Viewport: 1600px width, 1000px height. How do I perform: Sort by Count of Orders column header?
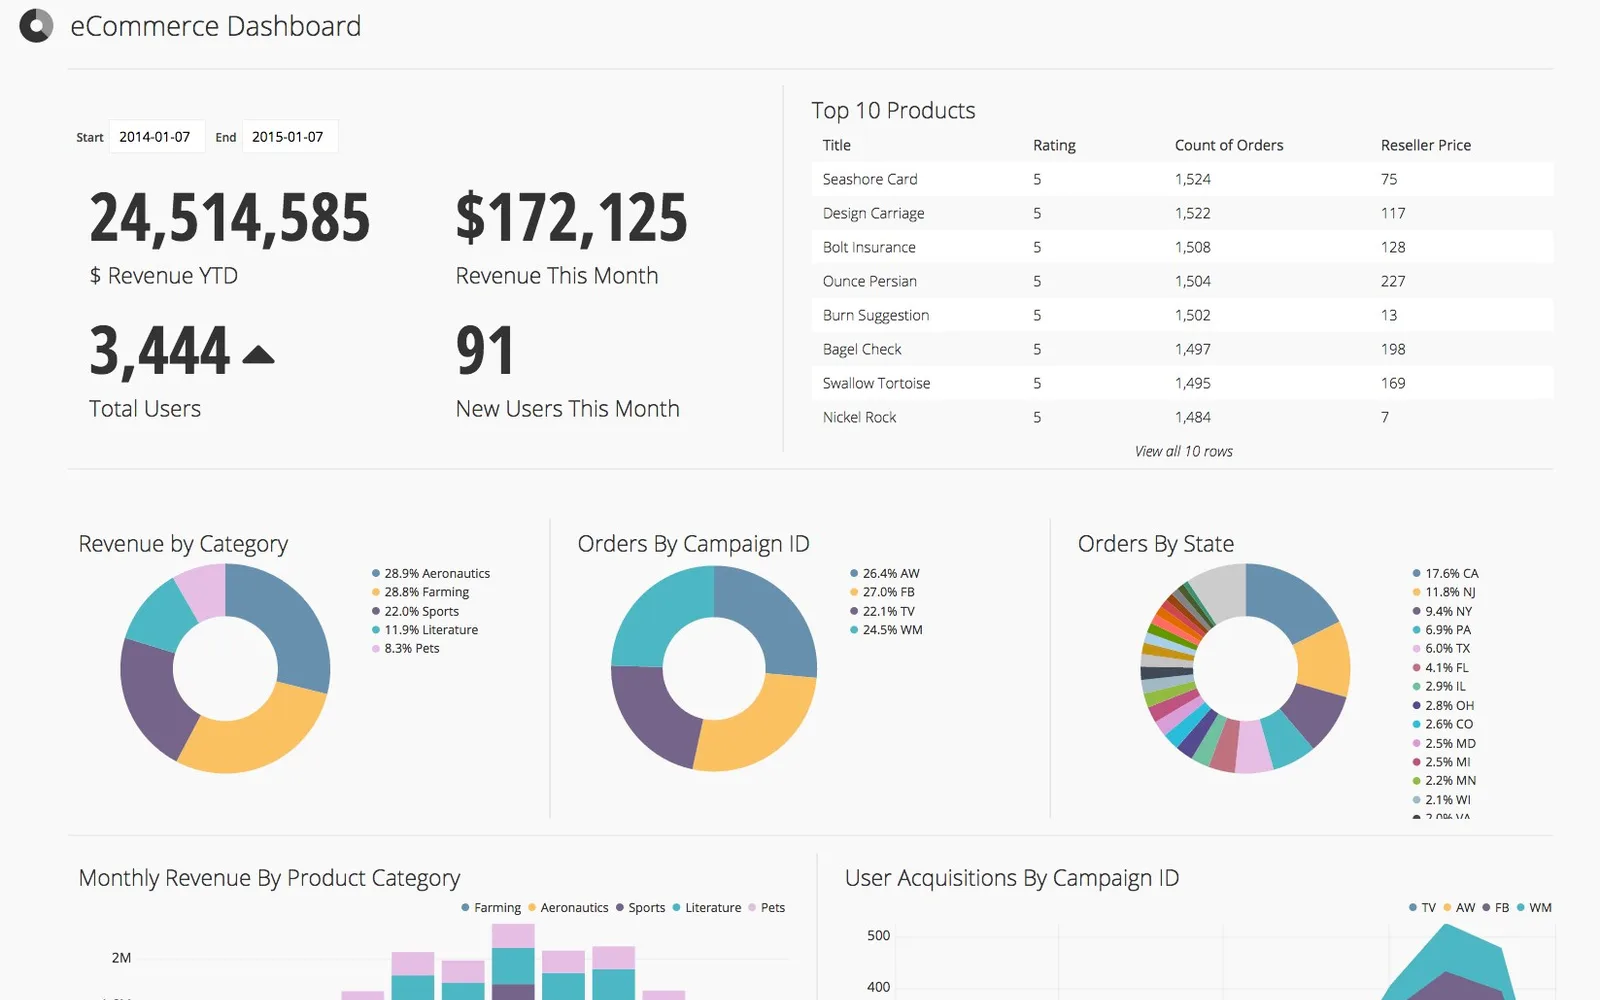coord(1229,145)
